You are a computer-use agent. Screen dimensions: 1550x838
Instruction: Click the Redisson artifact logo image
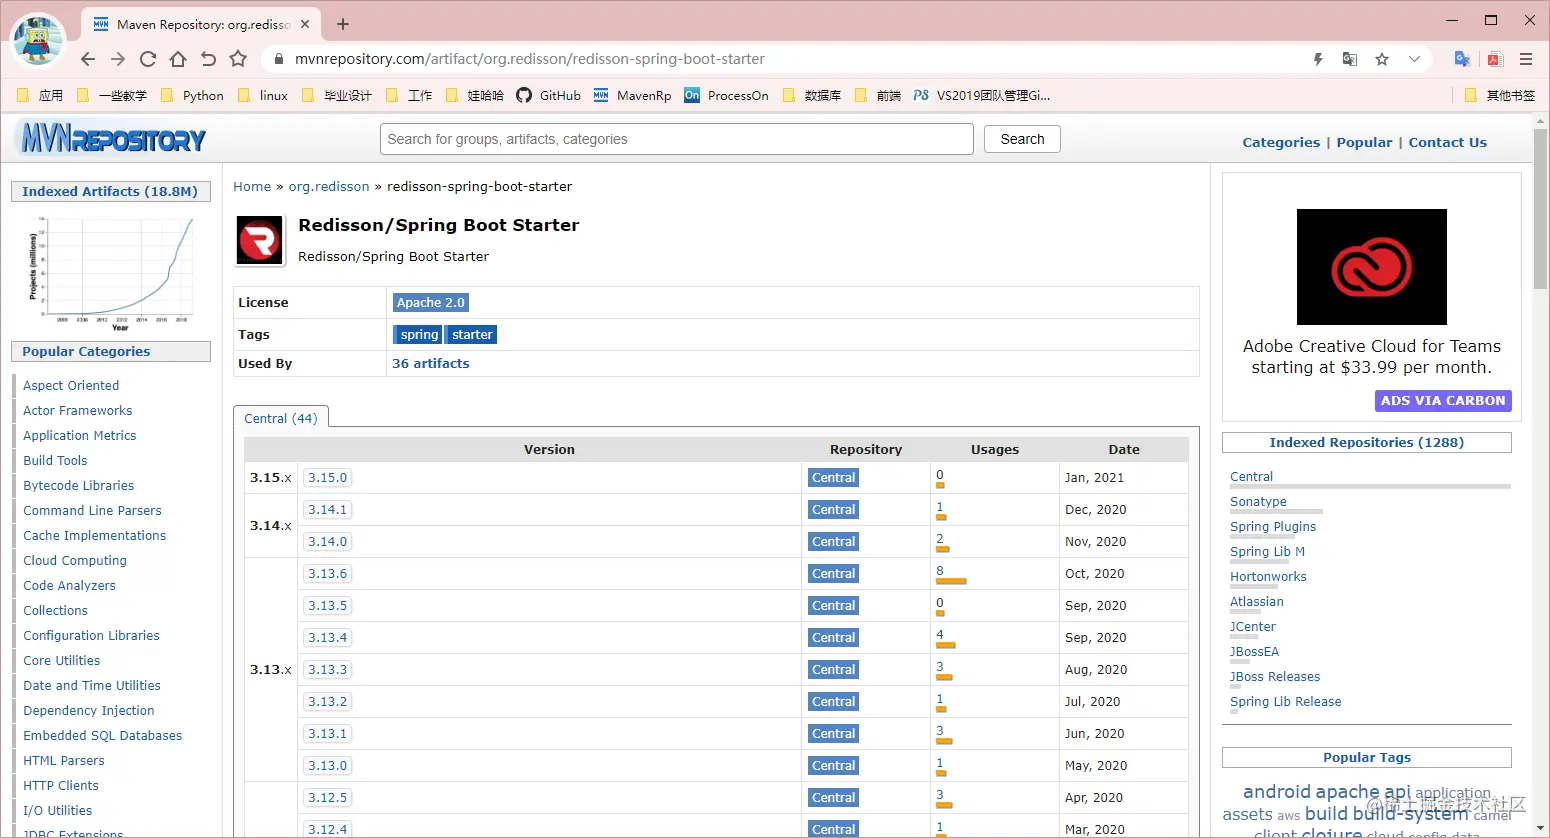(x=259, y=241)
